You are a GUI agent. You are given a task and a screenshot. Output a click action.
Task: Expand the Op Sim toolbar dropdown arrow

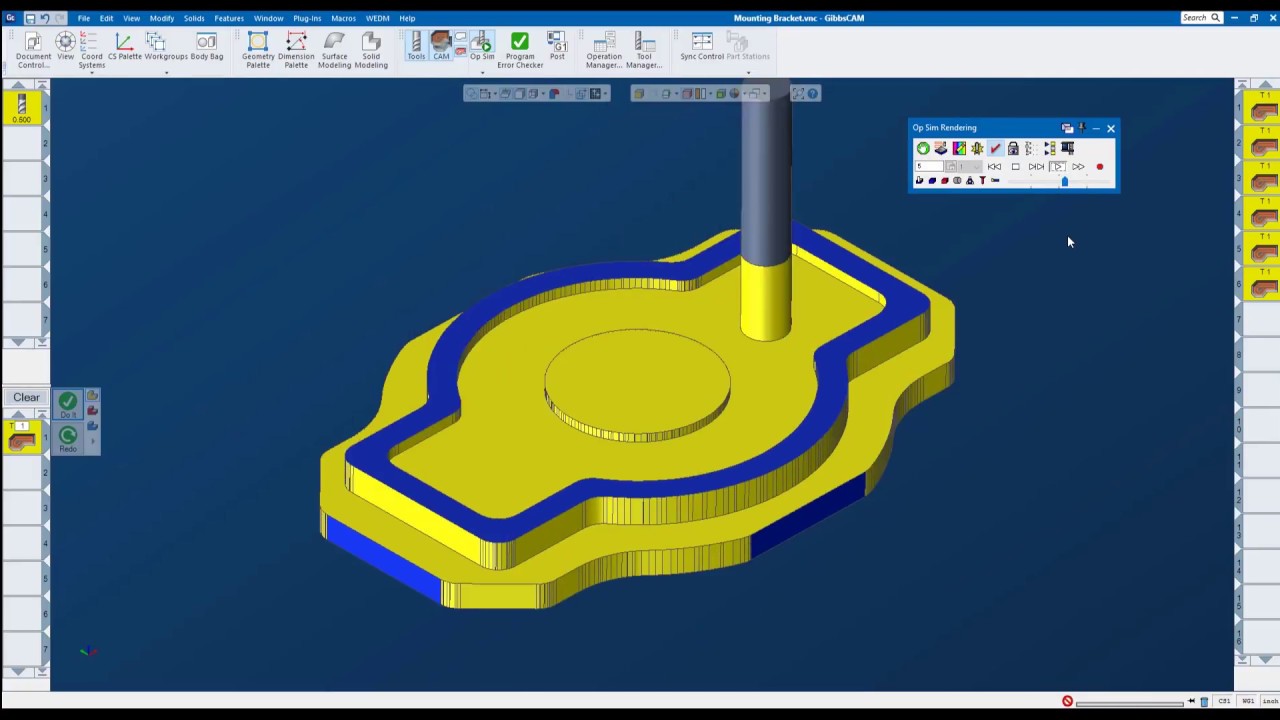(x=482, y=73)
